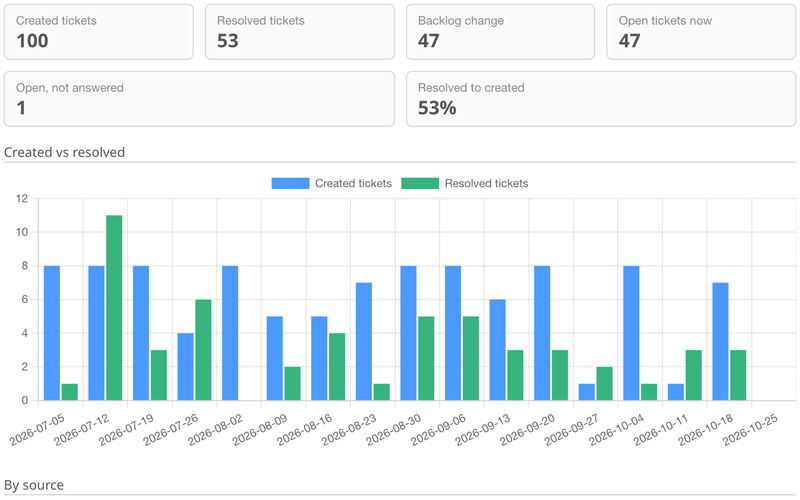Click the blue created bar for 2026-07-12
This screenshot has width=800, height=500.
coord(96,333)
